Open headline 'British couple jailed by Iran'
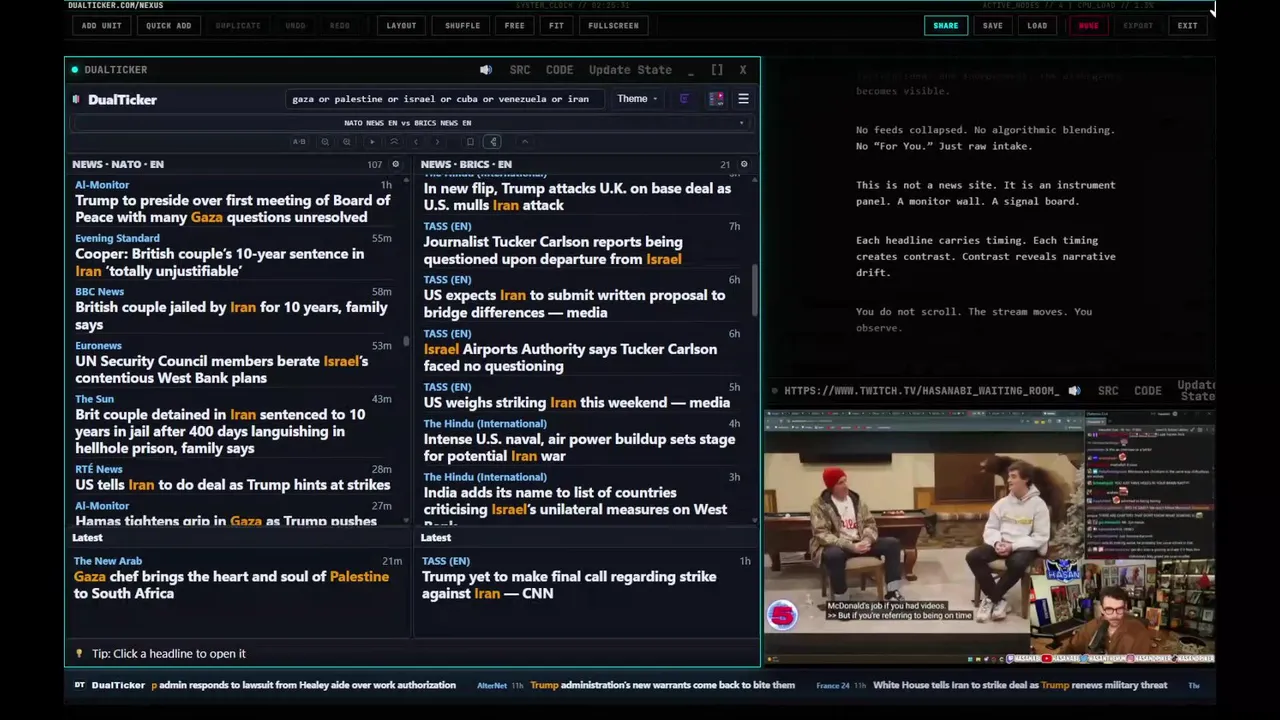Screen dimensions: 1280x720 pyautogui.click(x=231, y=316)
